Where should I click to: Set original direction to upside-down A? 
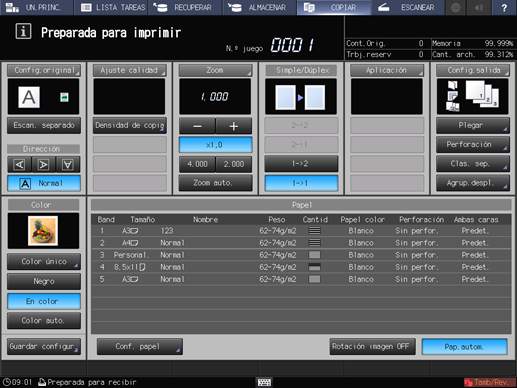68,164
